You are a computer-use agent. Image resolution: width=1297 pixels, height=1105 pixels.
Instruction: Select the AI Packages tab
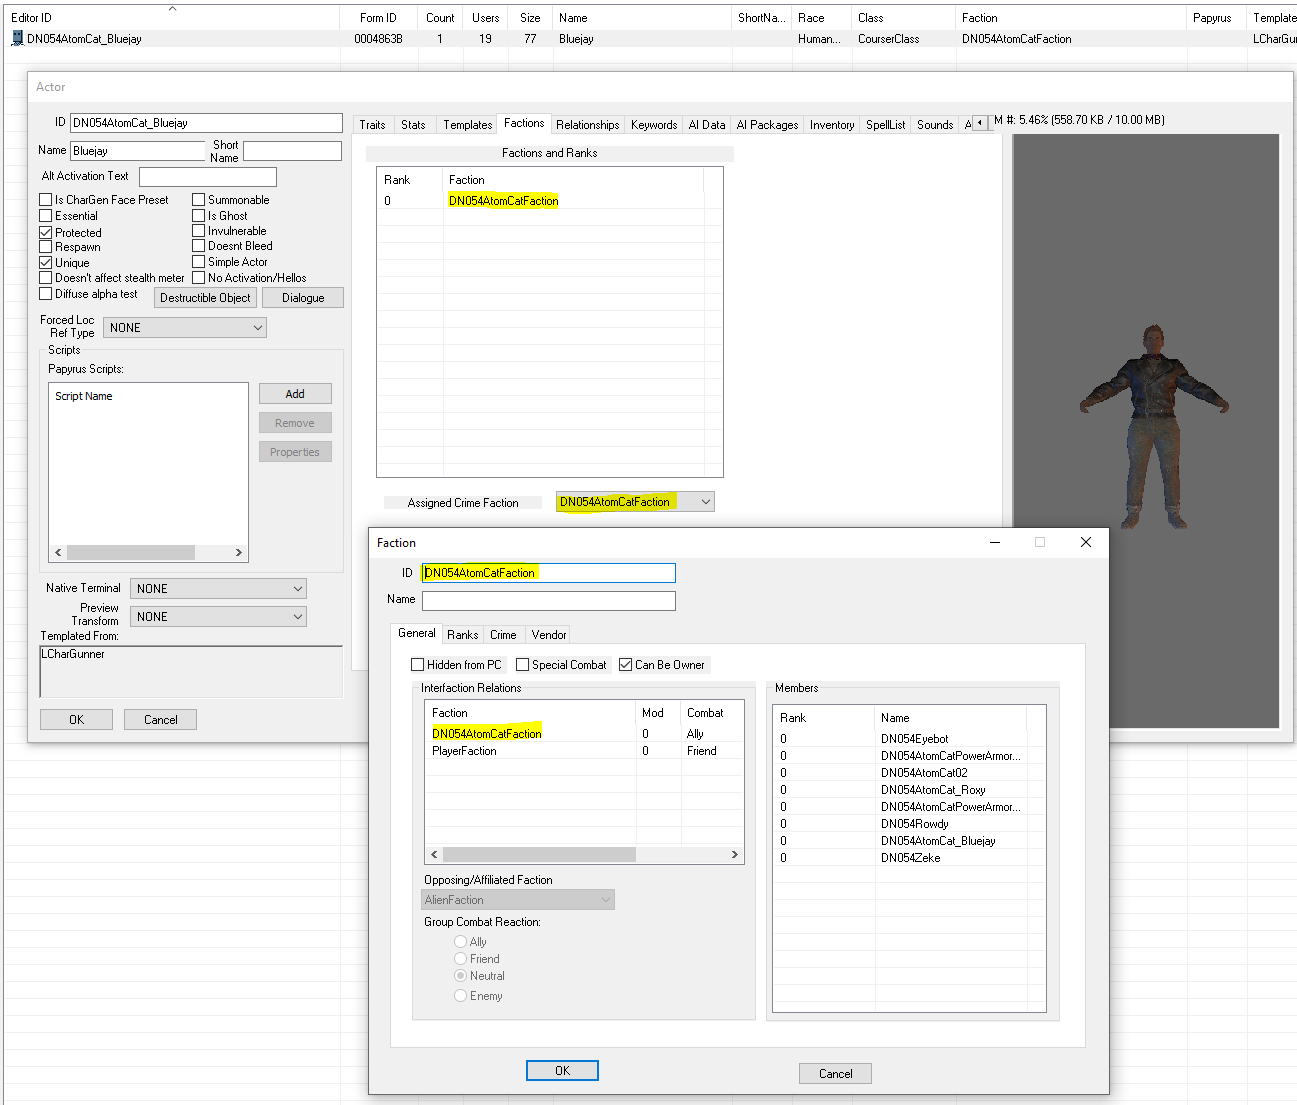point(767,124)
